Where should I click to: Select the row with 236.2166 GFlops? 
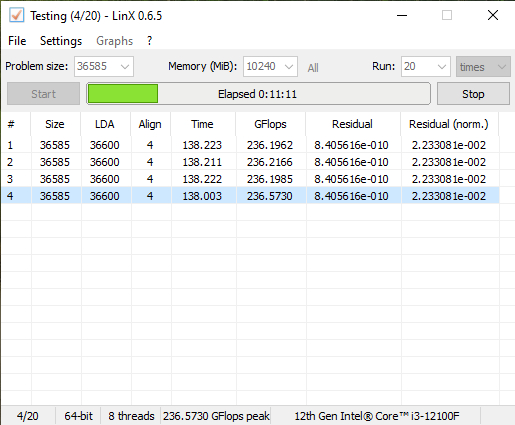pyautogui.click(x=250, y=162)
